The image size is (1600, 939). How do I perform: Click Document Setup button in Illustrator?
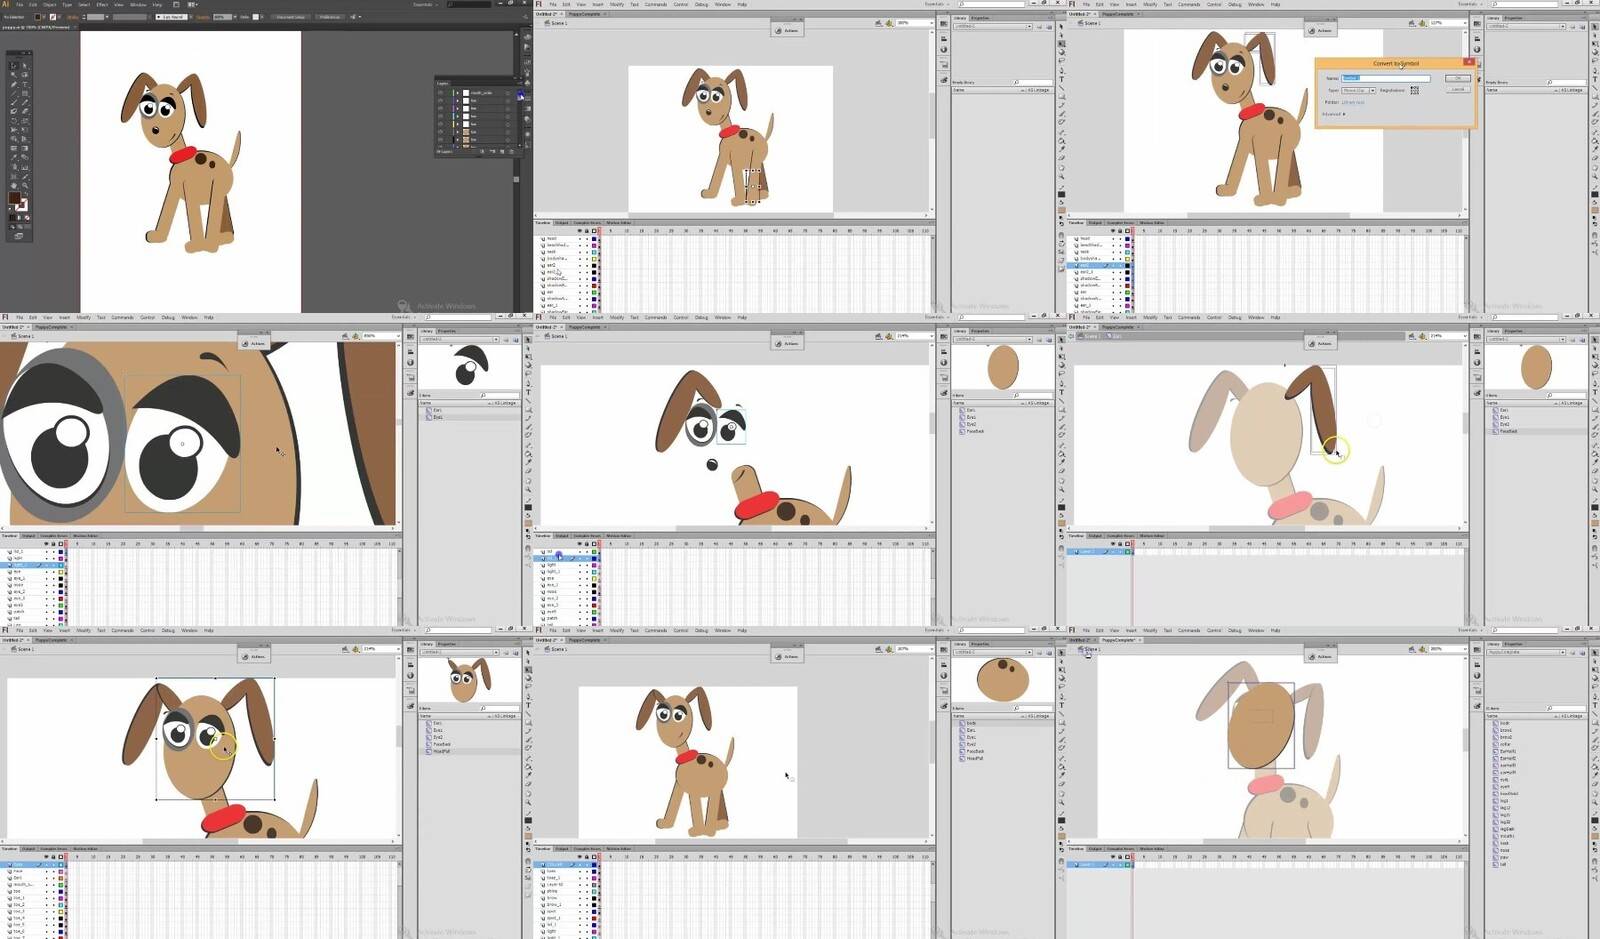[x=291, y=17]
